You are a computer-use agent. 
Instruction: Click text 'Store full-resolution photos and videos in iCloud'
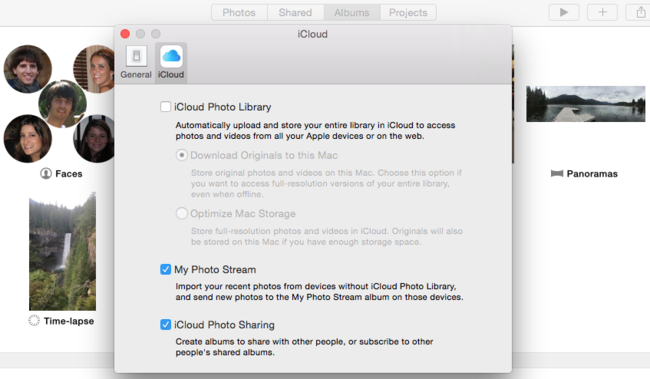[x=289, y=231]
